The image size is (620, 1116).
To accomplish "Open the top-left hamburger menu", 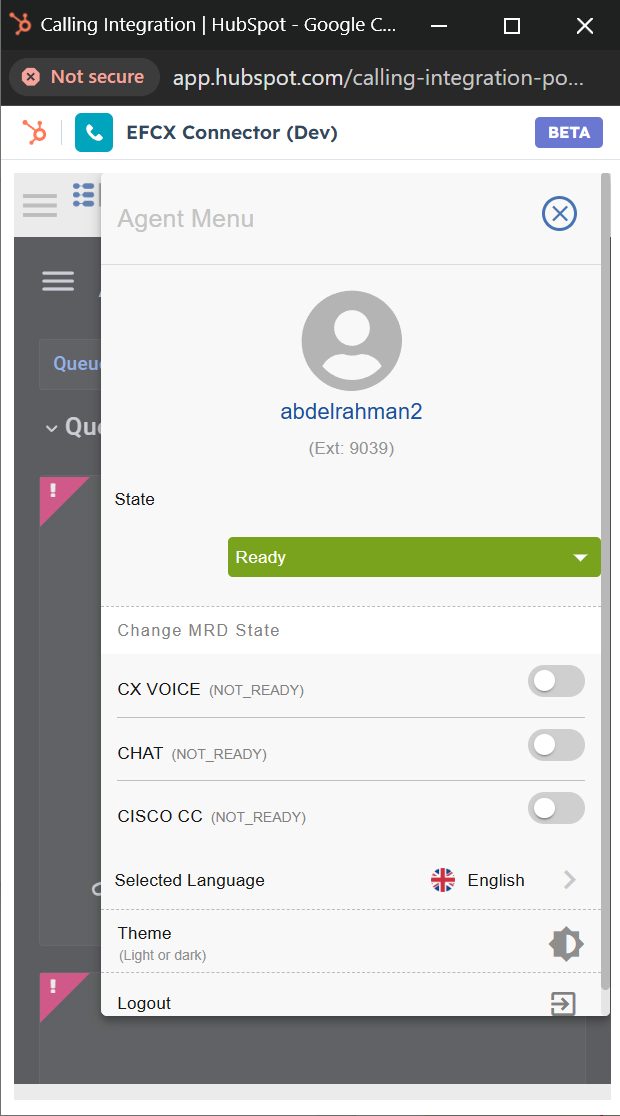I will coord(40,204).
